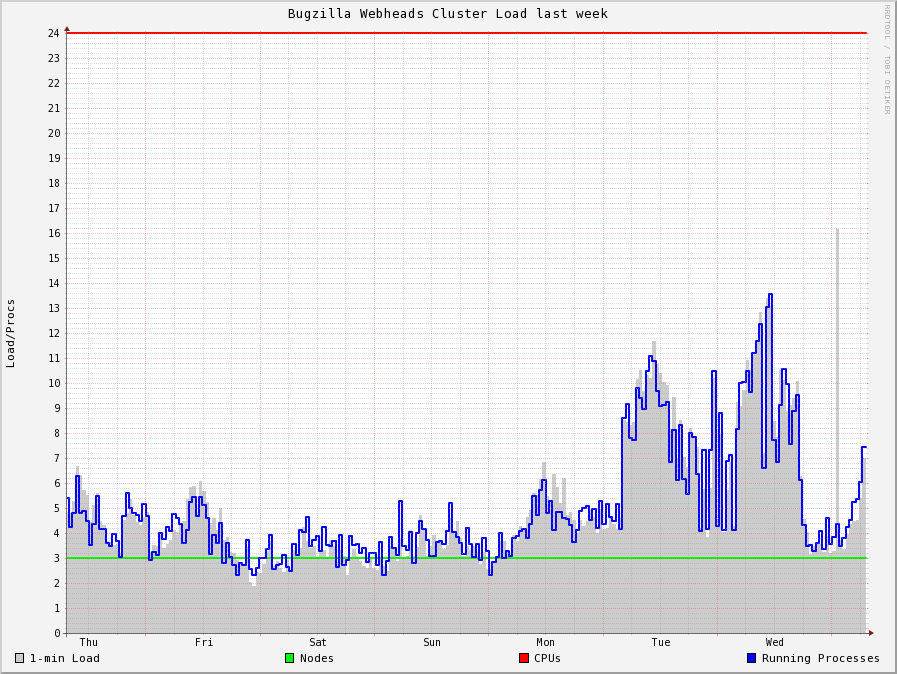This screenshot has height=674, width=897.
Task: Click the y-axis value '7'
Action: click(x=57, y=458)
